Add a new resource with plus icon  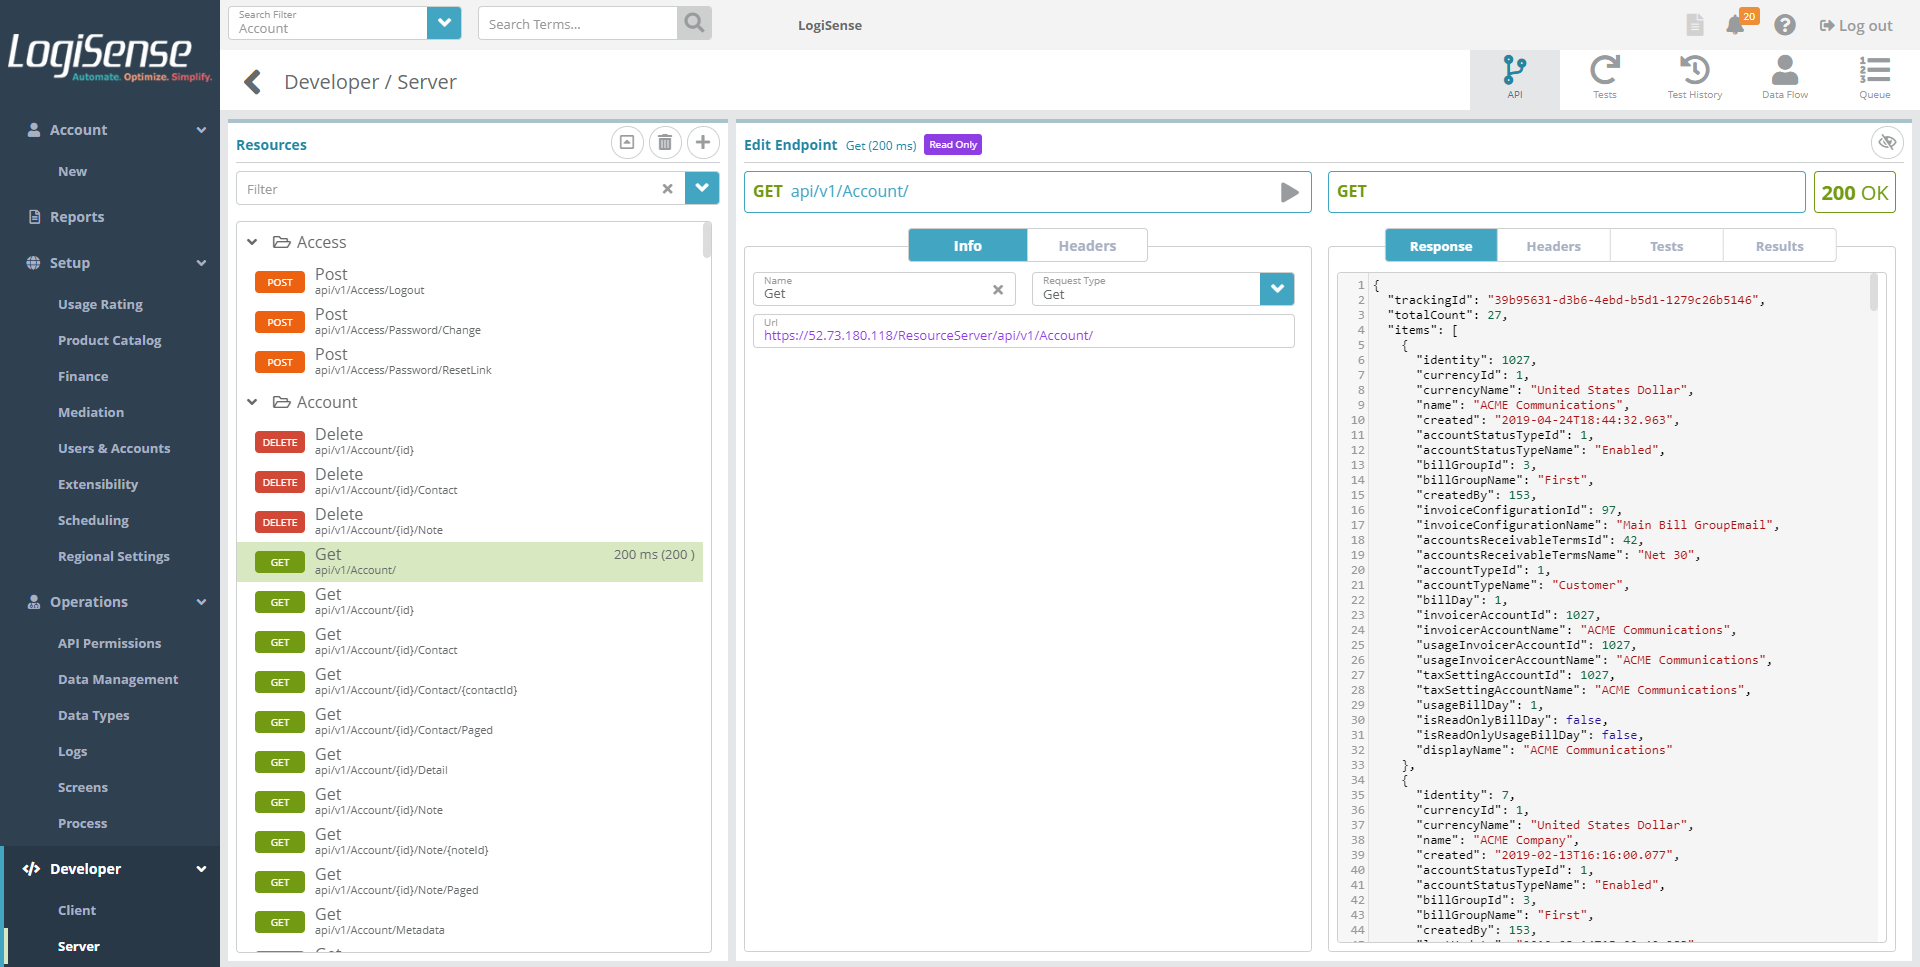click(703, 143)
